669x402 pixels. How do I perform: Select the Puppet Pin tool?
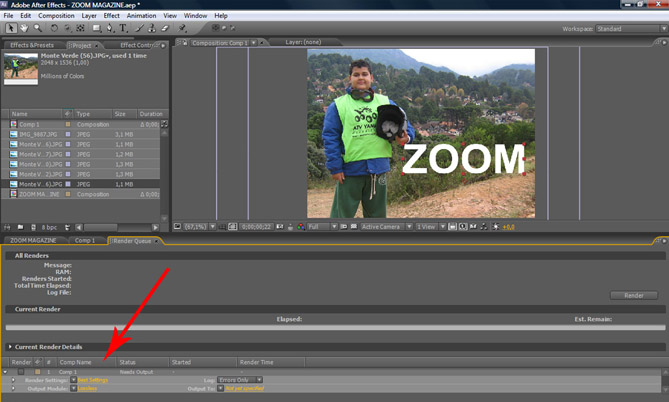[182, 28]
